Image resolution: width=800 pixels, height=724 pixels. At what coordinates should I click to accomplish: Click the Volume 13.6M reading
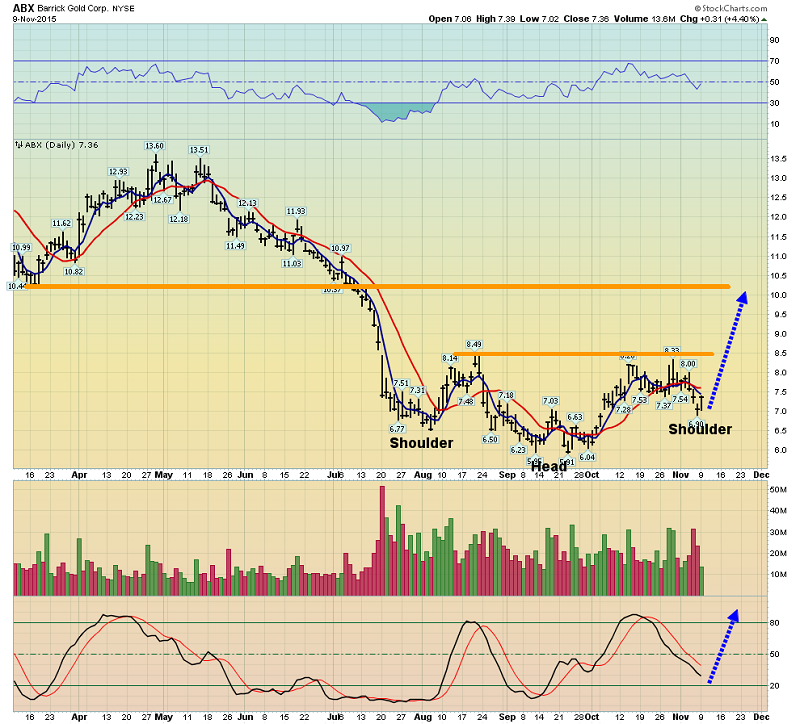644,19
